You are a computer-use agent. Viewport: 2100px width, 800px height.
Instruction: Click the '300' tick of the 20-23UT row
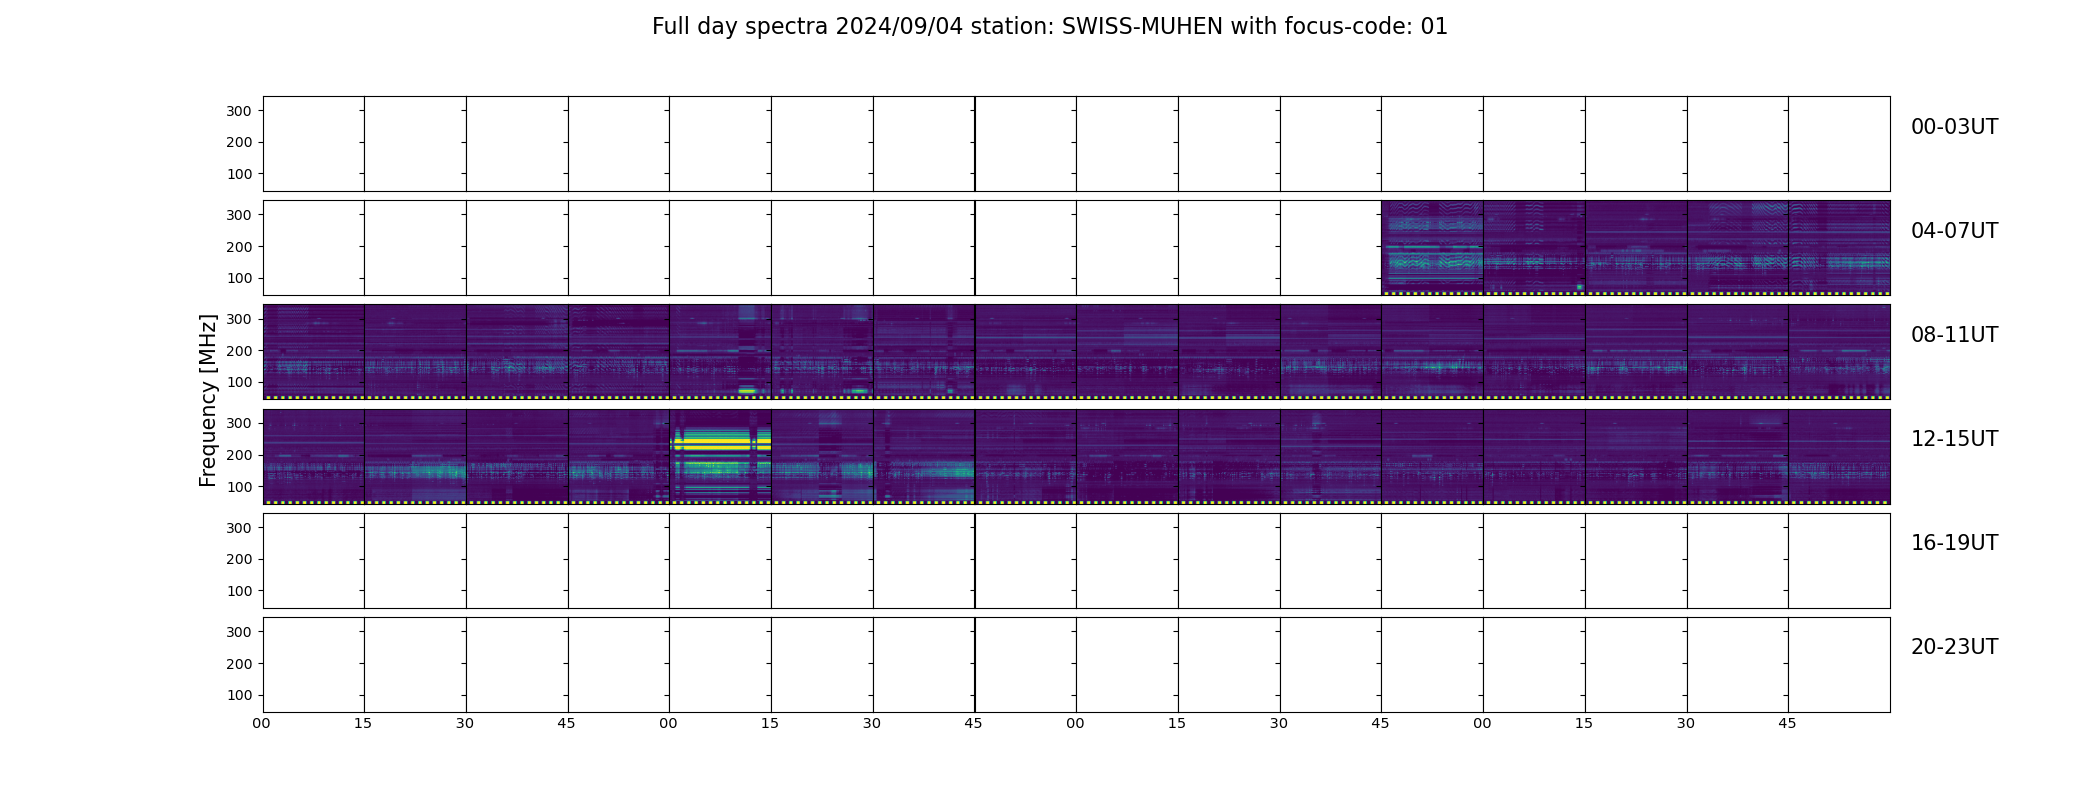[239, 632]
